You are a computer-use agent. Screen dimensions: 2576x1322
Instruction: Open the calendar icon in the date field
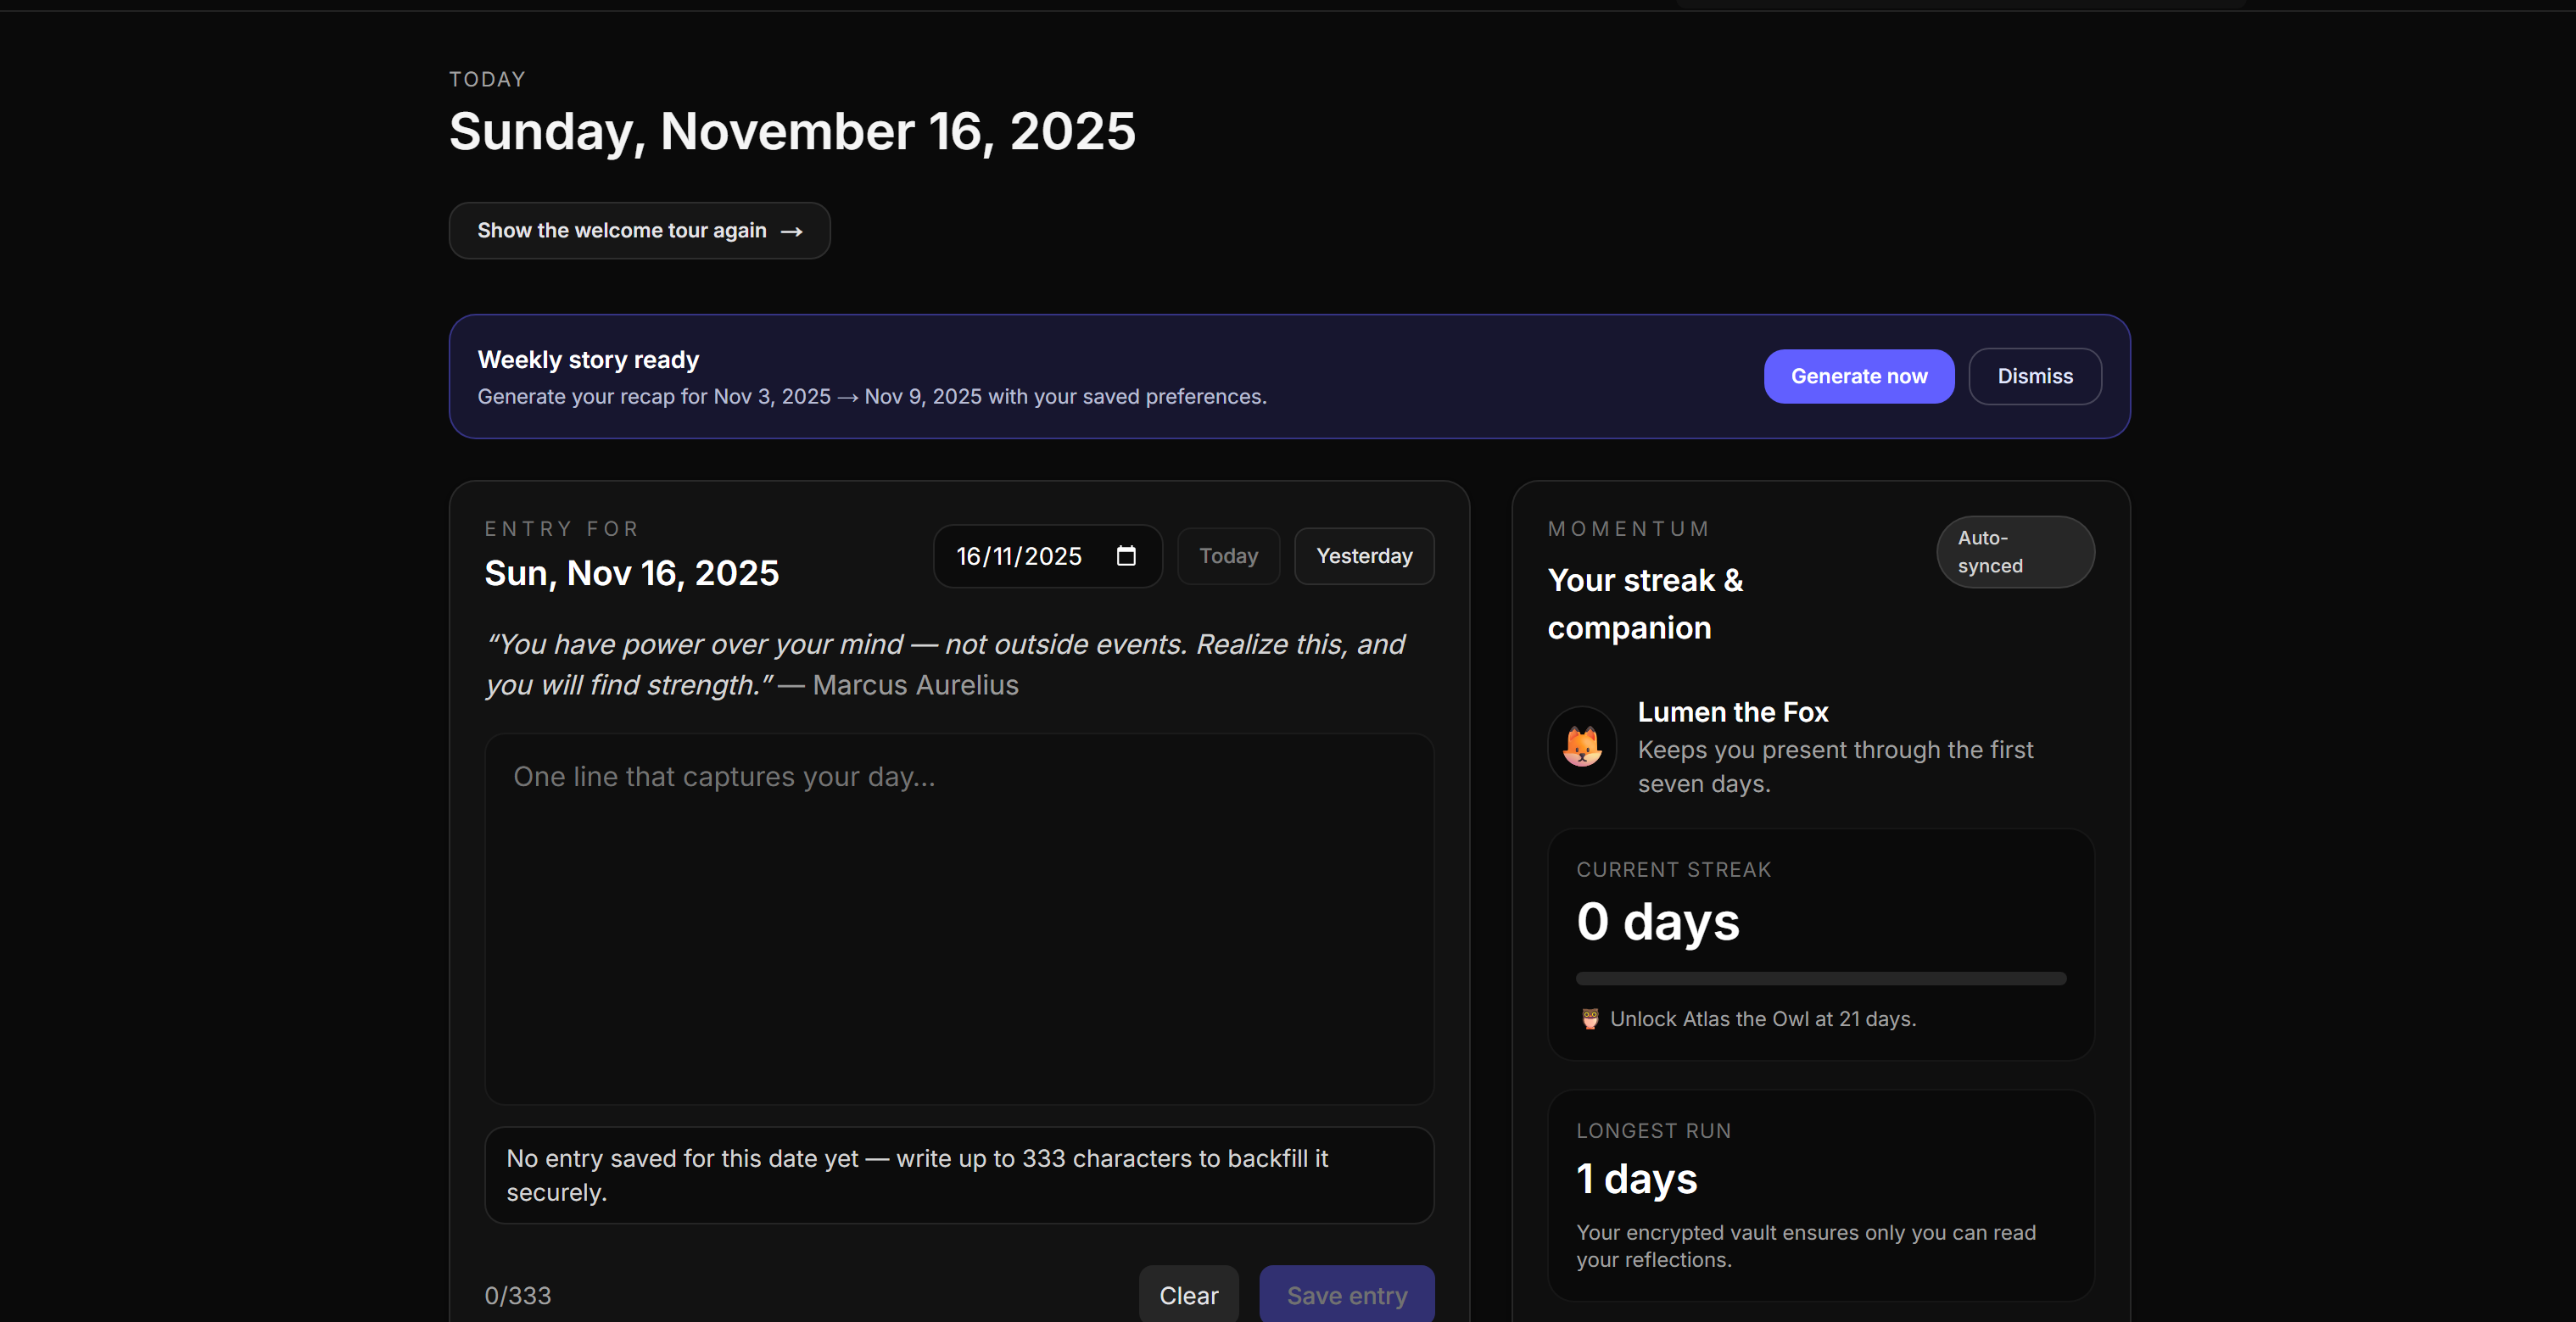coord(1126,556)
